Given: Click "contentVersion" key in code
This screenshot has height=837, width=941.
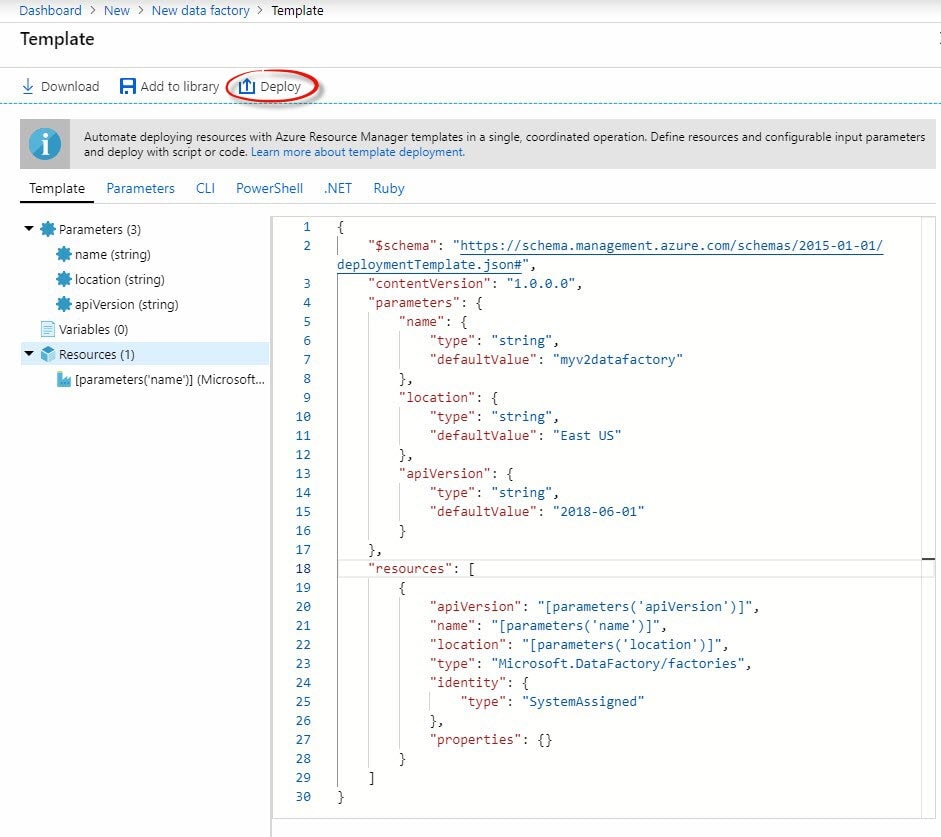Looking at the screenshot, I should [429, 283].
